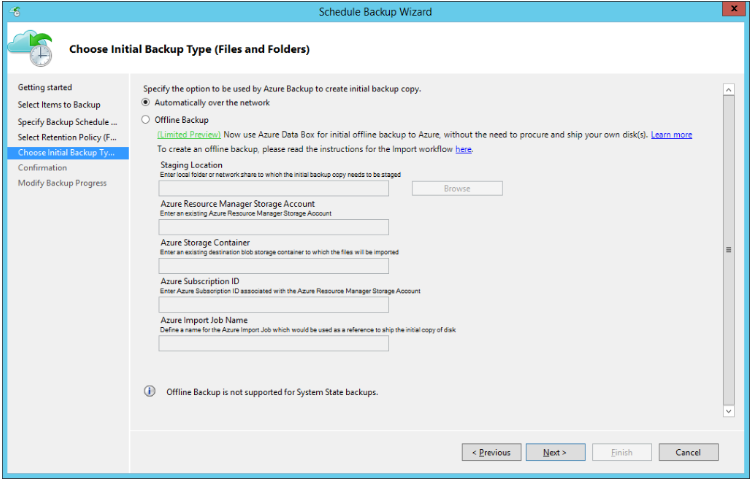Click the Azure Storage Container field
The image size is (751, 482).
(x=273, y=266)
